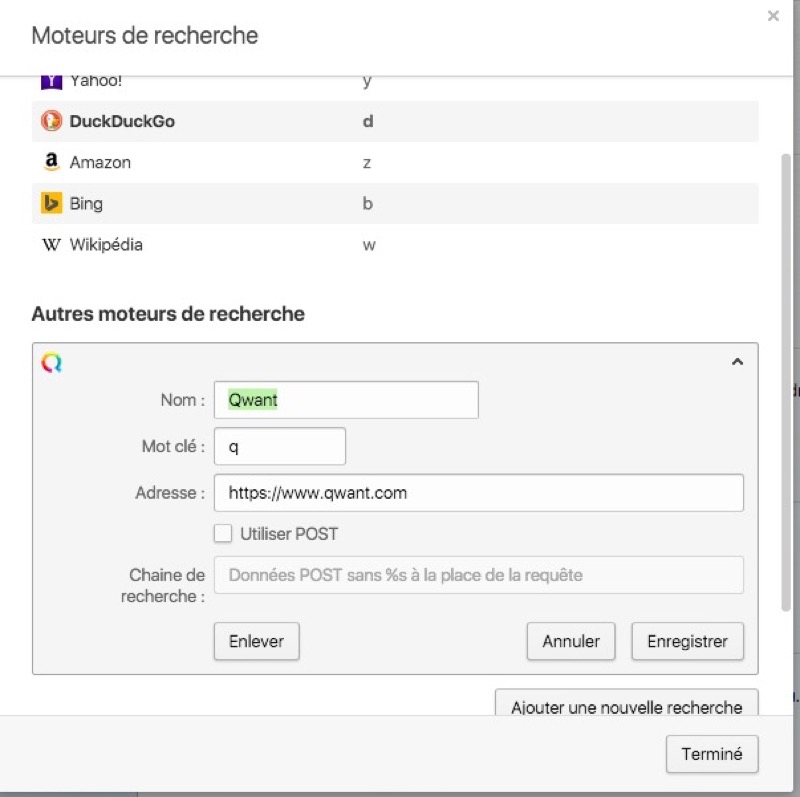The height and width of the screenshot is (797, 800).
Task: Edit the Adresse URL field
Action: 478,493
